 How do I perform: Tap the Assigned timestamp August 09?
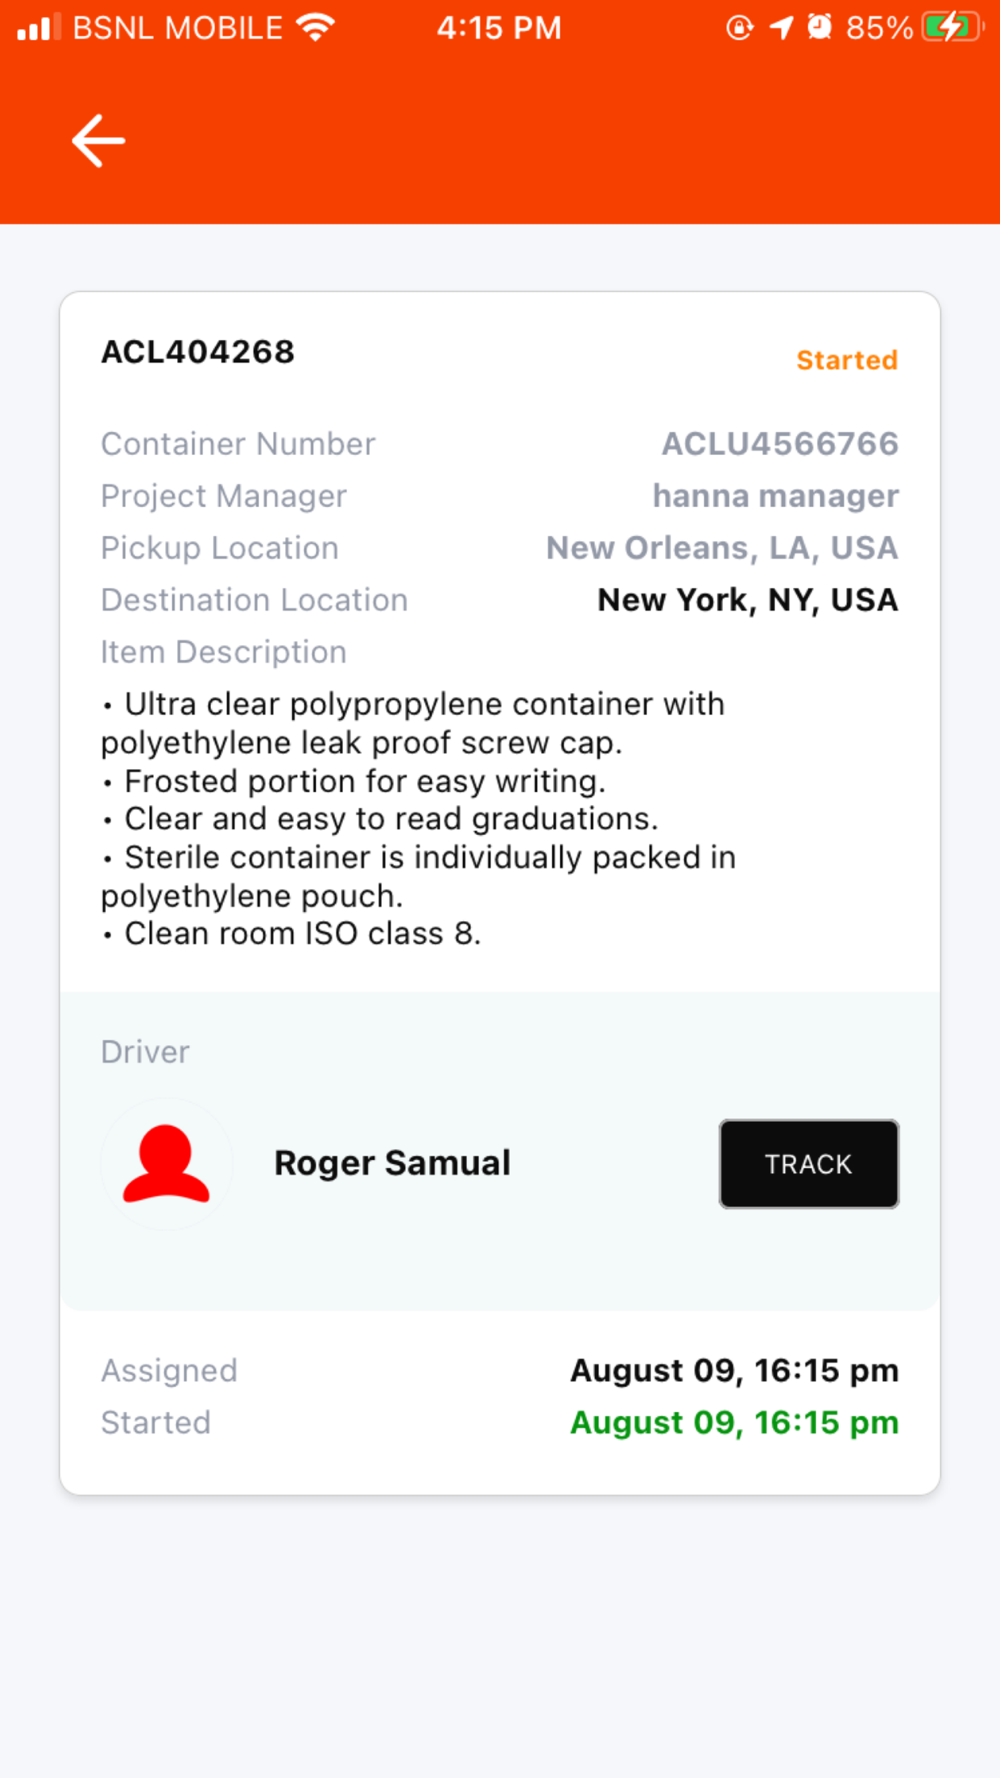(734, 1370)
